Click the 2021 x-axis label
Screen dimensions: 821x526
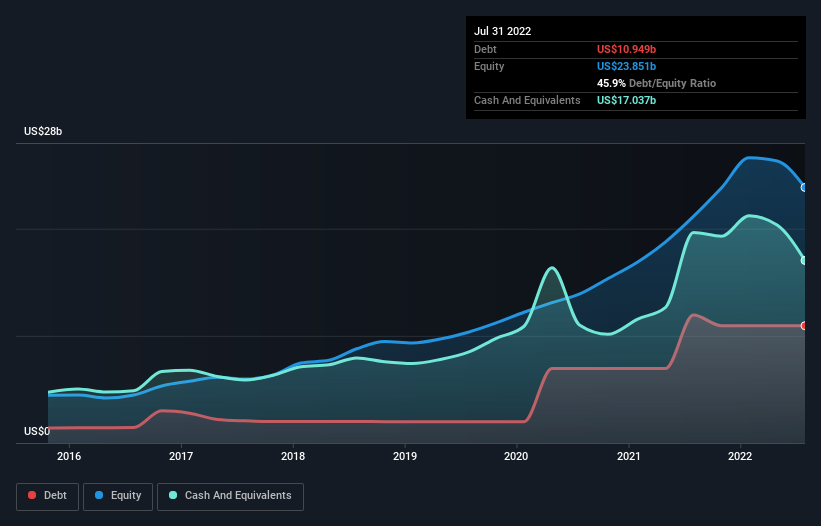(628, 456)
